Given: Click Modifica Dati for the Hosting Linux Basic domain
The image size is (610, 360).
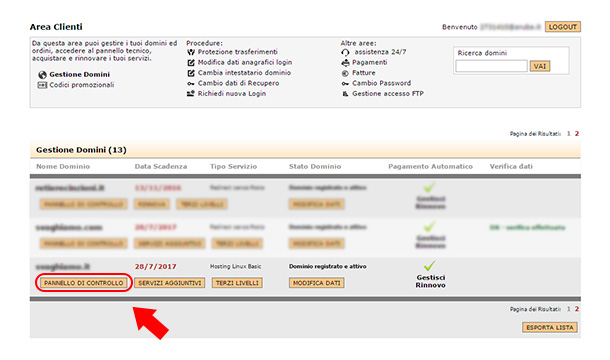Looking at the screenshot, I should coord(316,283).
